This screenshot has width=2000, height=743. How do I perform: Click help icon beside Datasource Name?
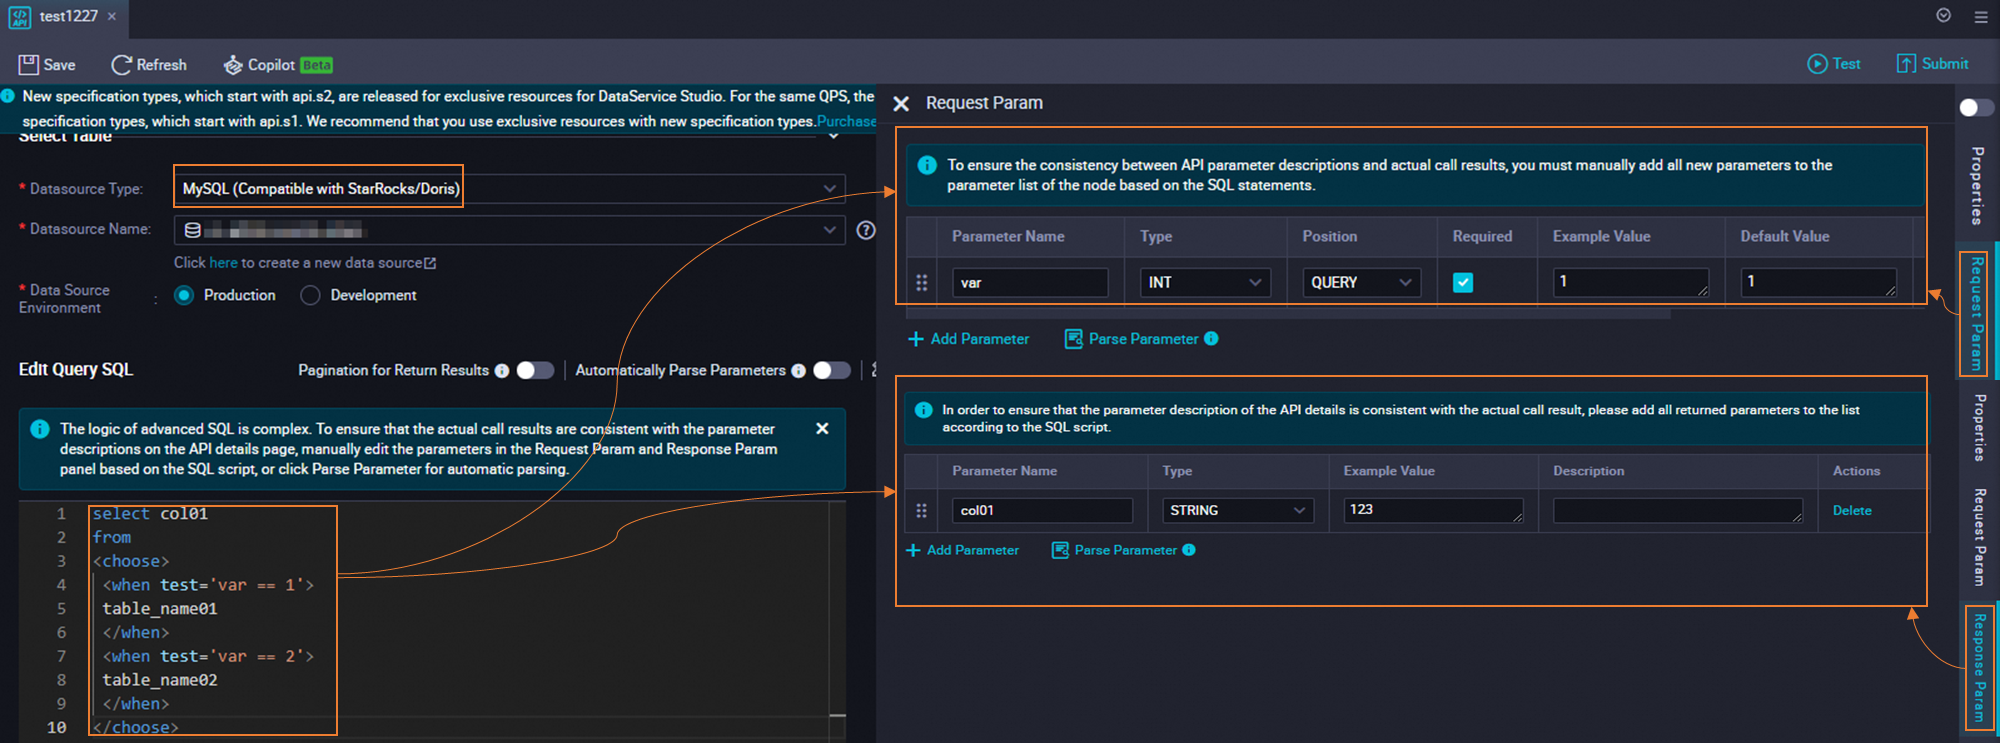coord(866,230)
